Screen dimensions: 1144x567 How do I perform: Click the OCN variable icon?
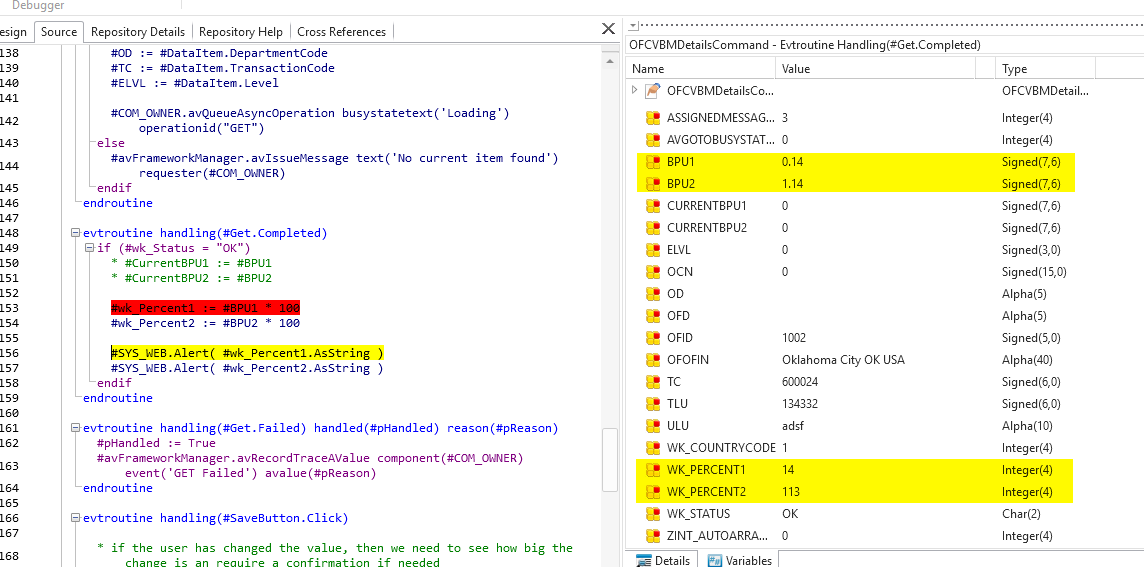pyautogui.click(x=653, y=271)
